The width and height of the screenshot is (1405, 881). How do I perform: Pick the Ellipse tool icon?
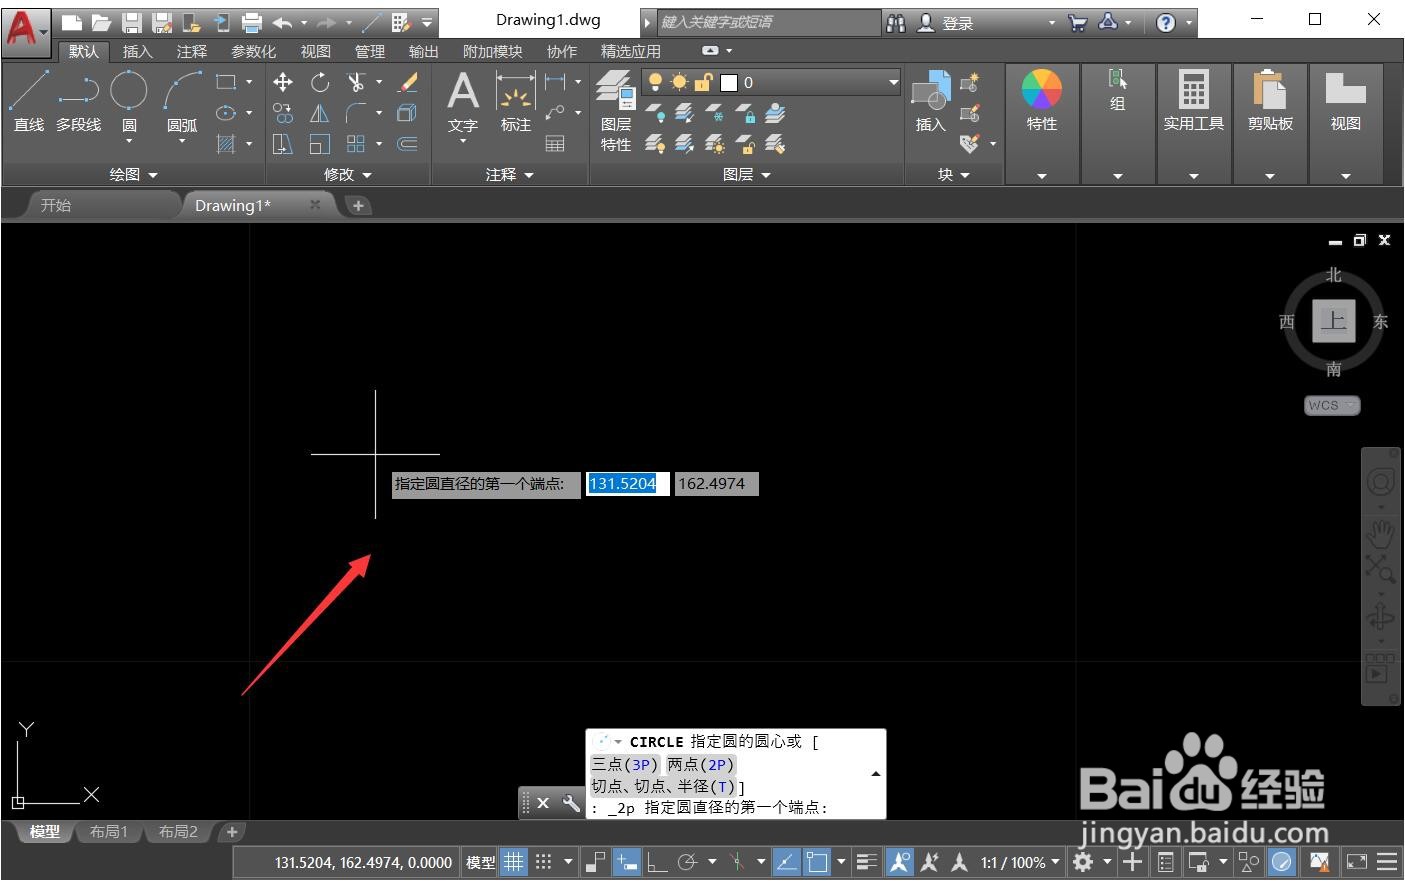[226, 113]
